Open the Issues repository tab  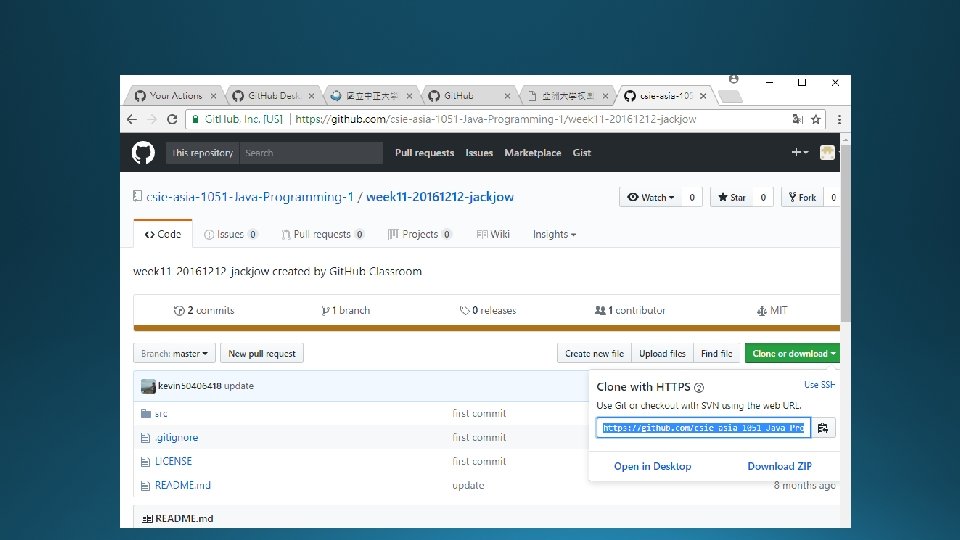tap(230, 234)
